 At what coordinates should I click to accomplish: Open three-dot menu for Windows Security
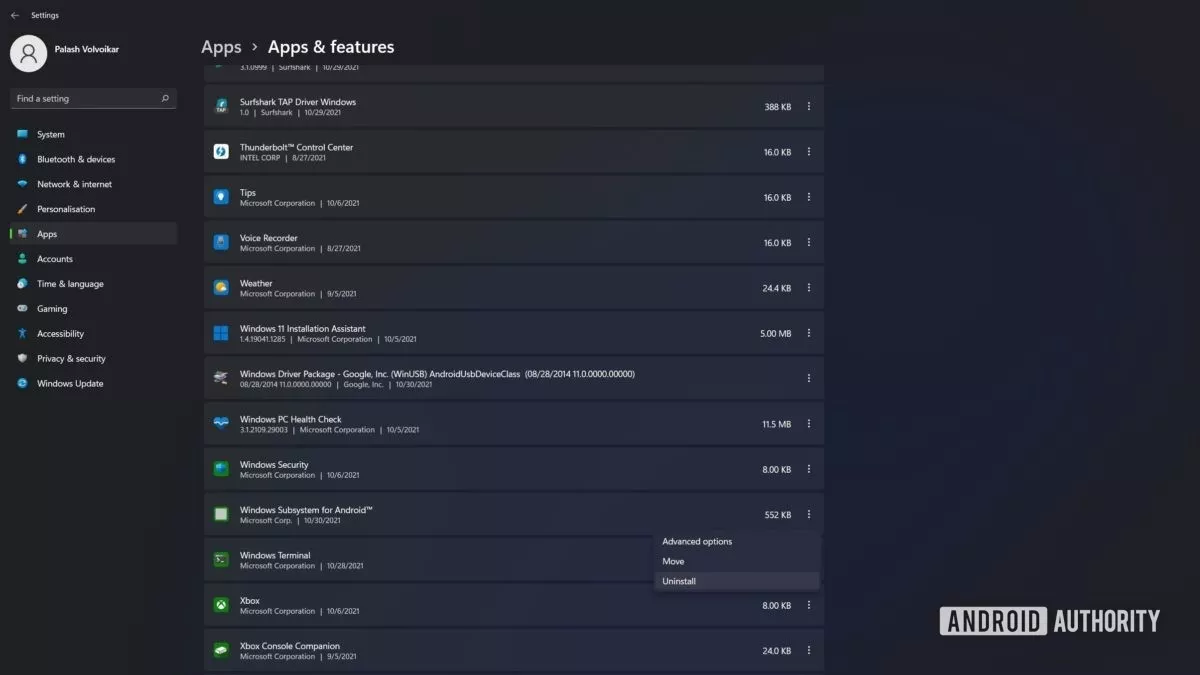[x=809, y=469]
